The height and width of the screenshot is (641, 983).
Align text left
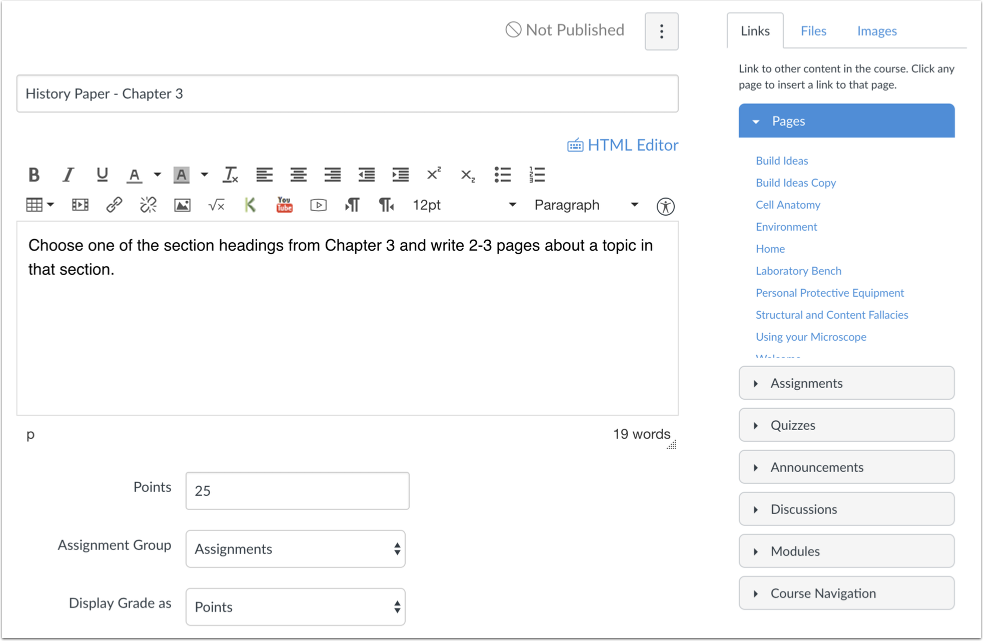(x=265, y=175)
